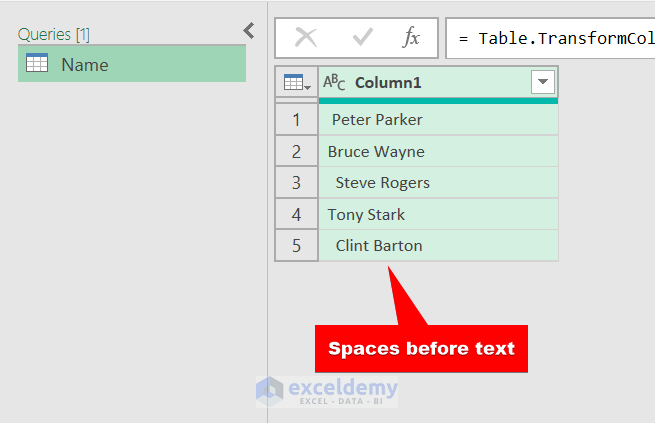Click into the formula bar text field
Viewport: 655px width, 423px height.
click(x=550, y=38)
